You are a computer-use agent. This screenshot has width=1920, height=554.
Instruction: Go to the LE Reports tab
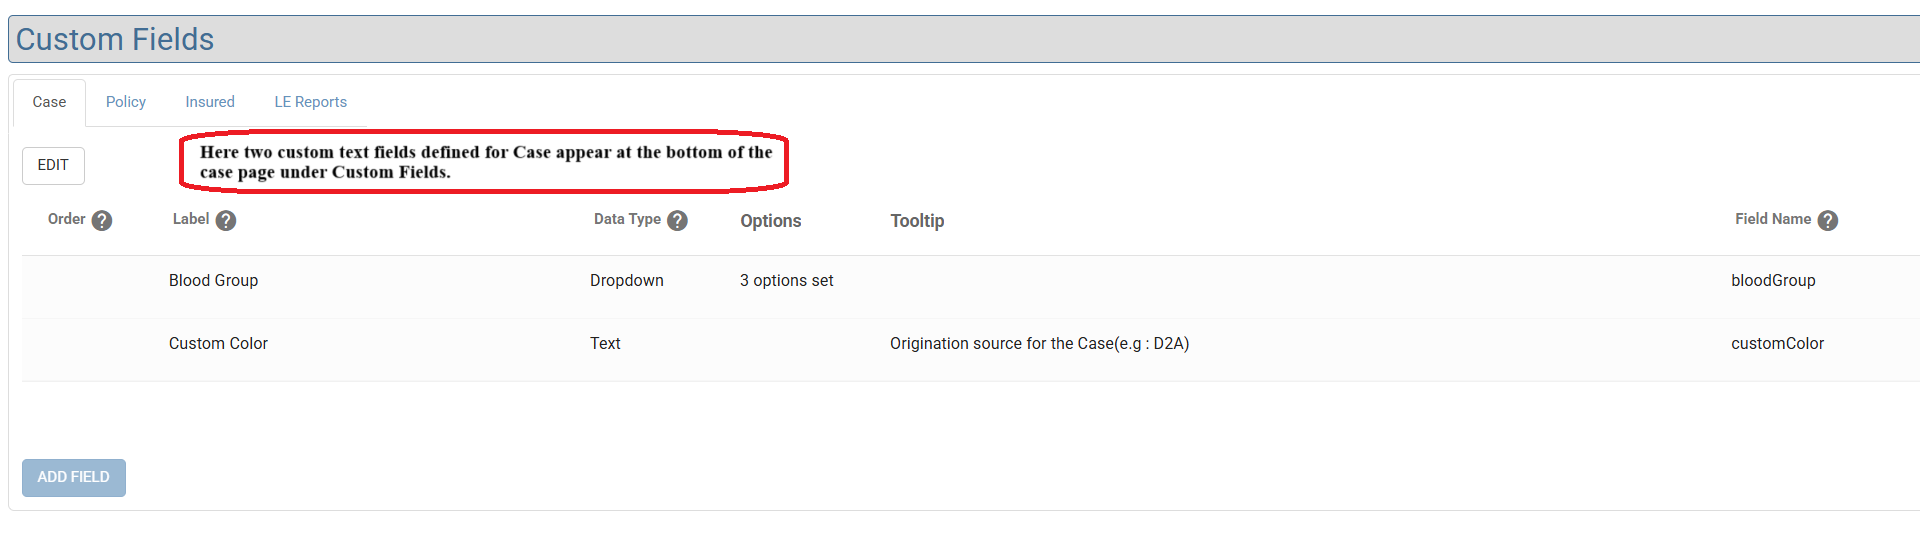(x=310, y=102)
